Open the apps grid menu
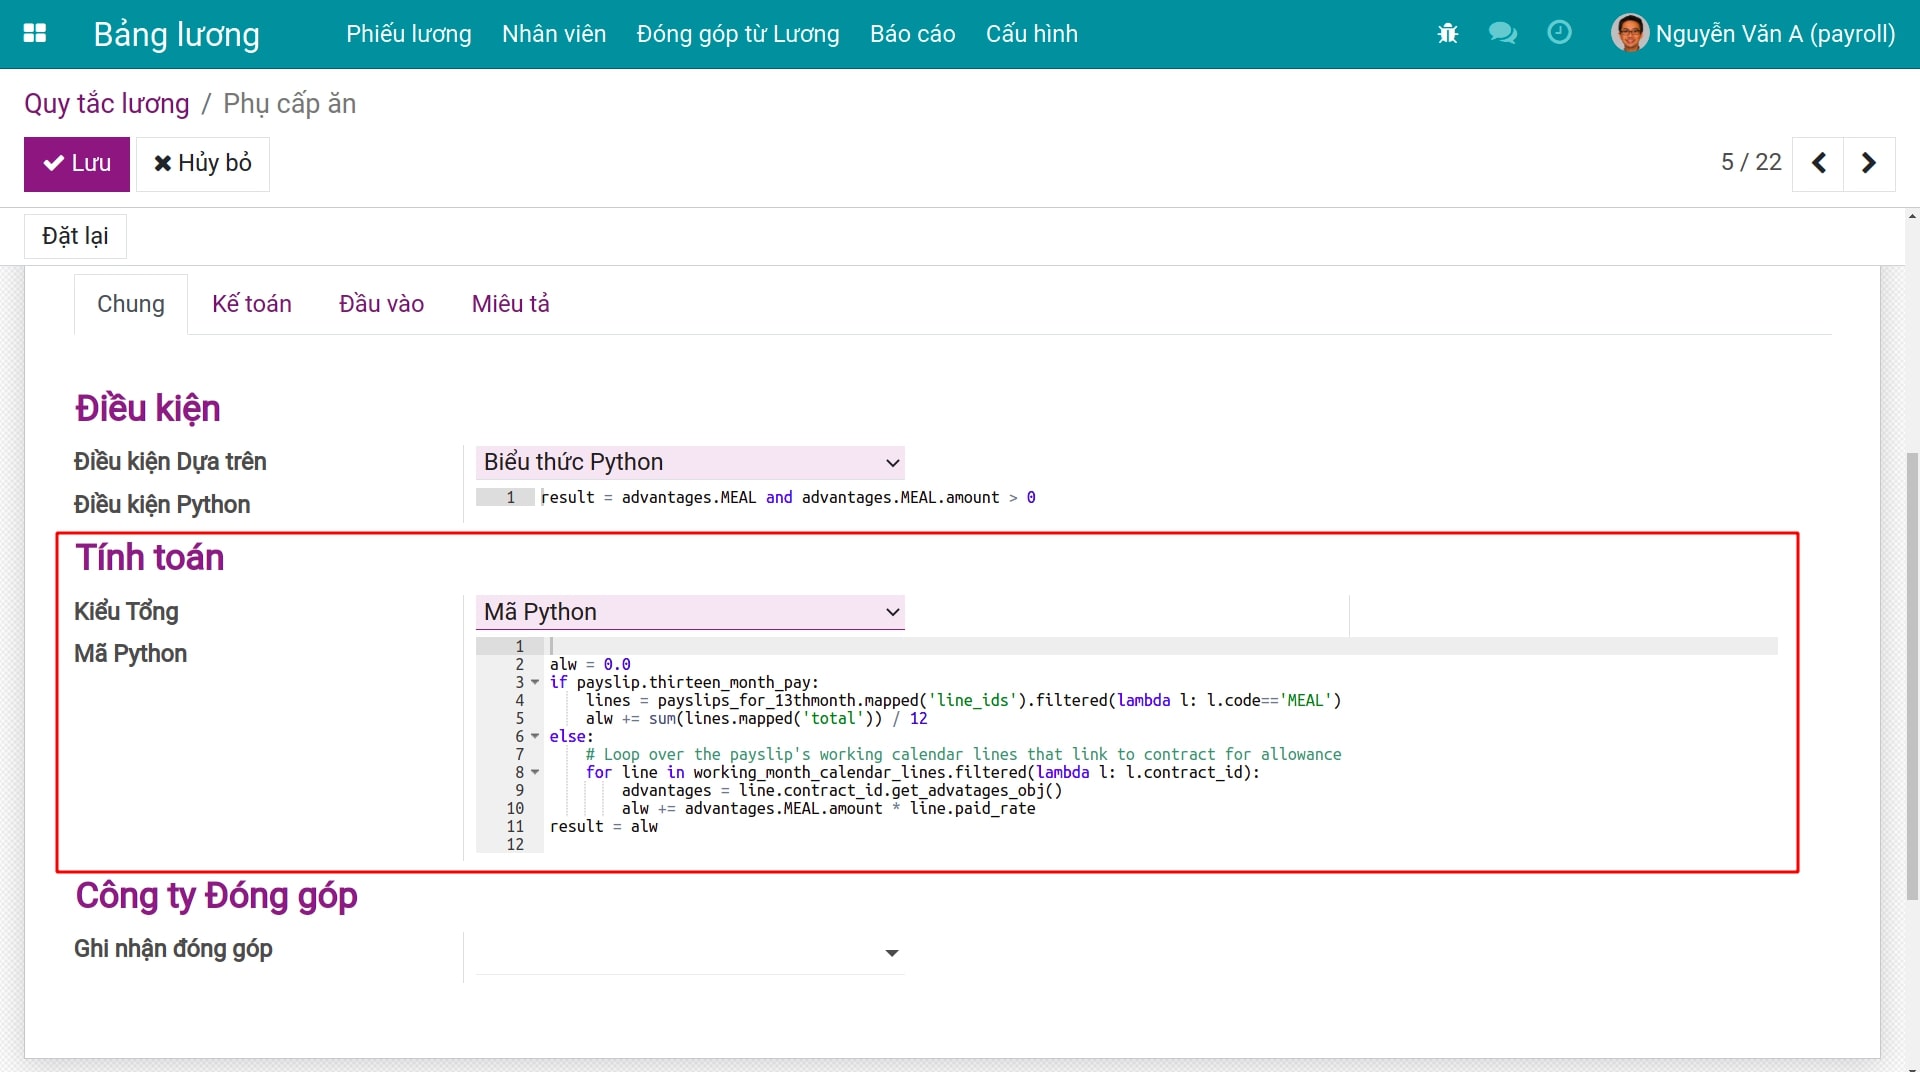Image resolution: width=1920 pixels, height=1072 pixels. [35, 33]
